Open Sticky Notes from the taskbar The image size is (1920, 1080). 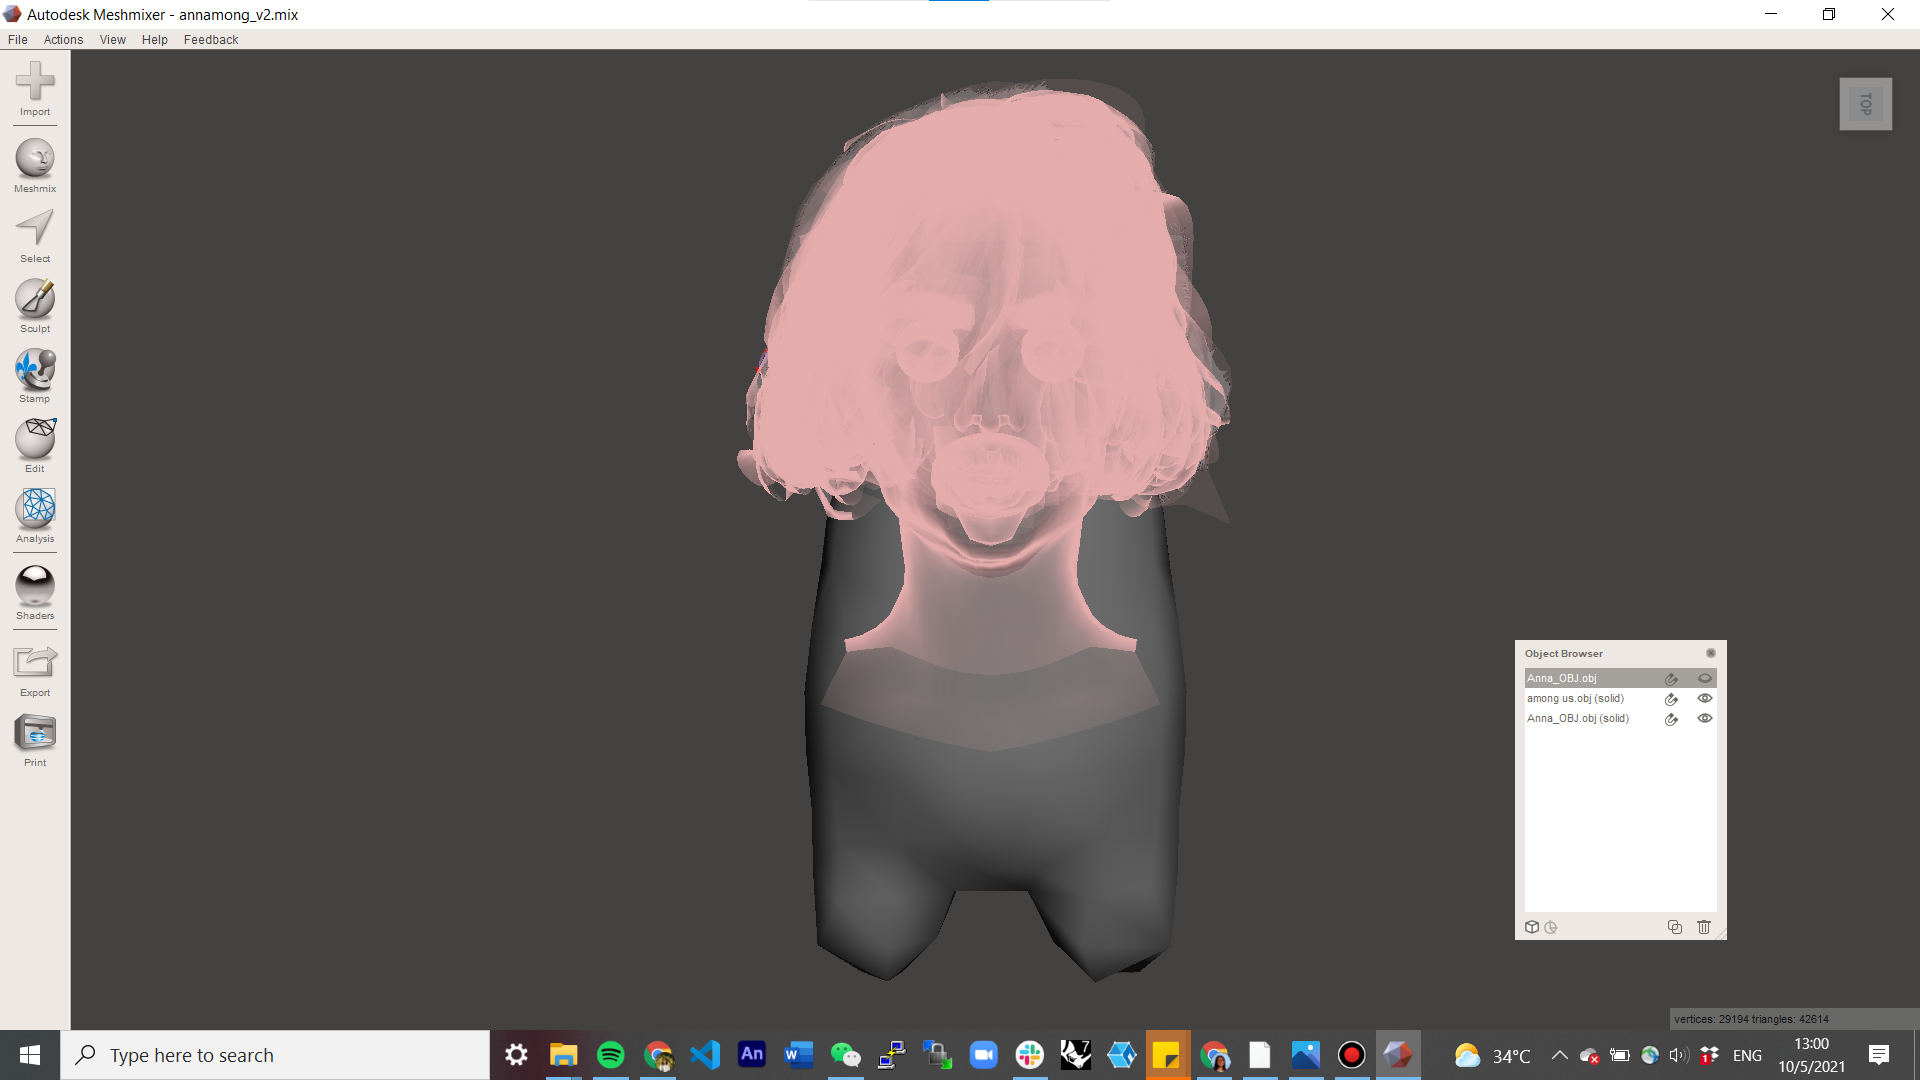click(1167, 1055)
